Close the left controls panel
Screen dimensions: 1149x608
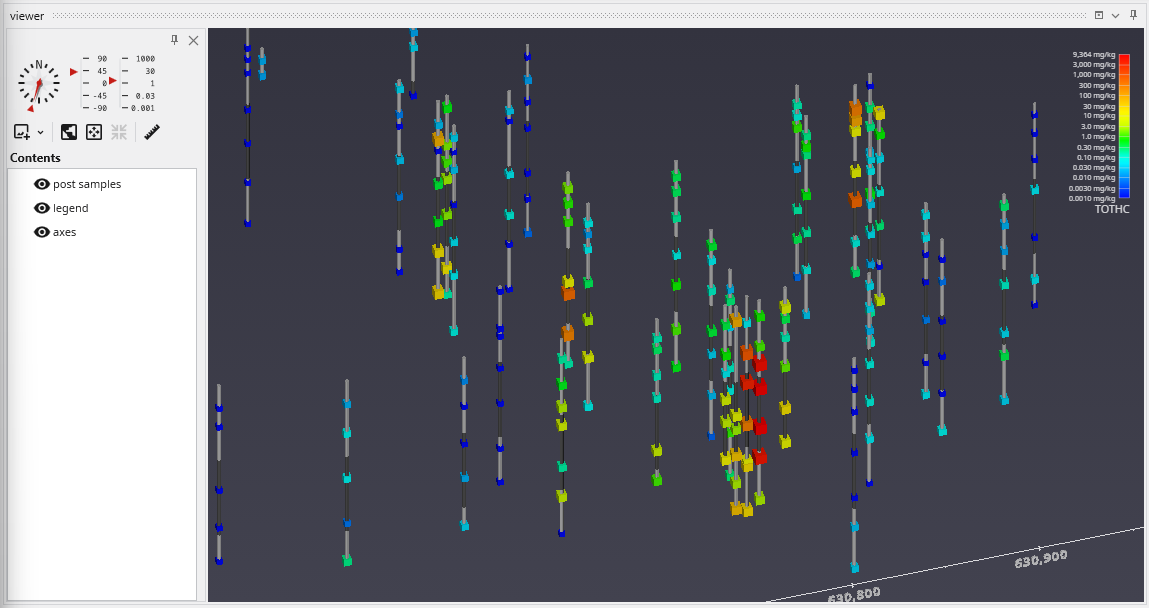click(193, 40)
